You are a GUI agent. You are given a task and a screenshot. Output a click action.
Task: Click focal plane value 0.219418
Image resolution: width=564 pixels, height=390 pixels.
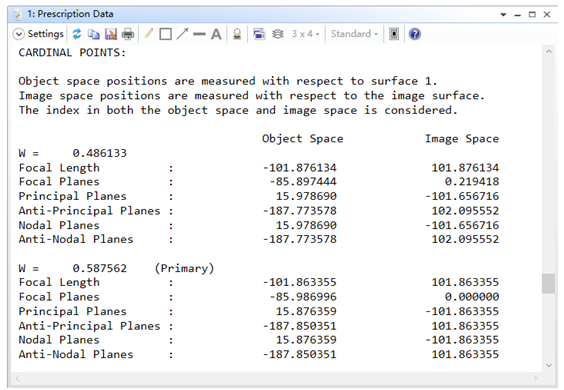coord(472,182)
